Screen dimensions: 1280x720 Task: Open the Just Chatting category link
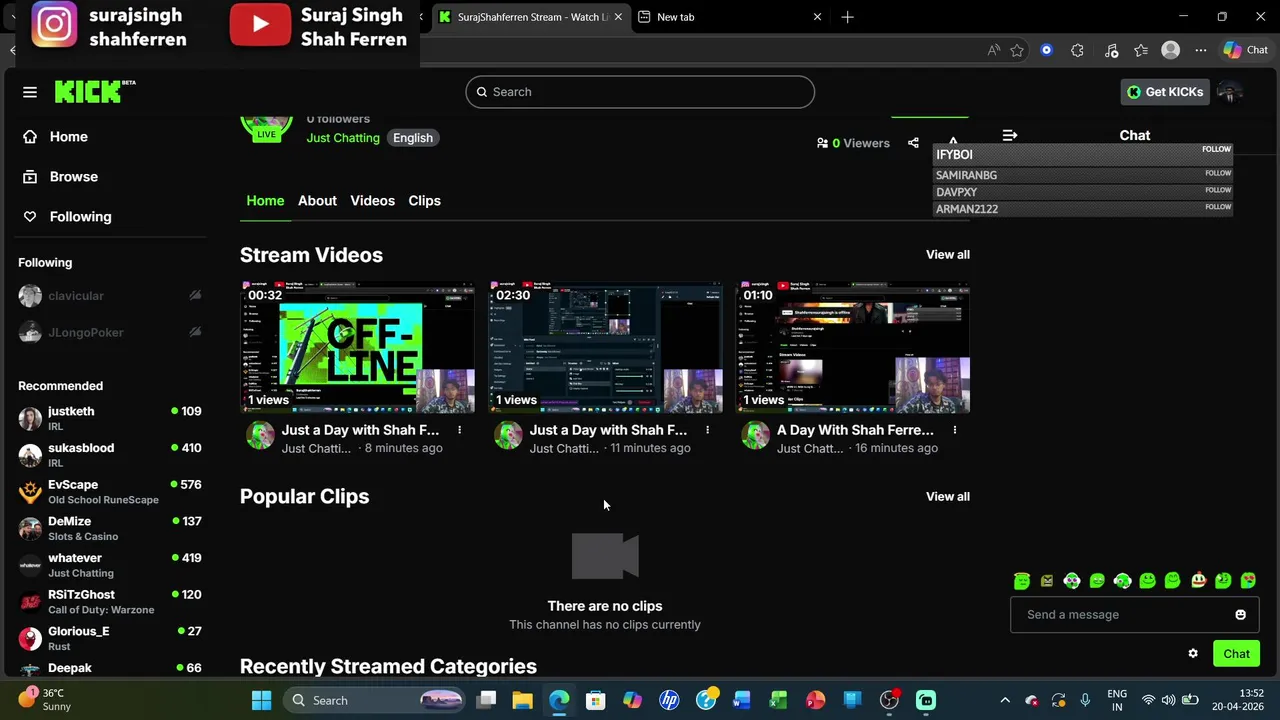tap(343, 138)
